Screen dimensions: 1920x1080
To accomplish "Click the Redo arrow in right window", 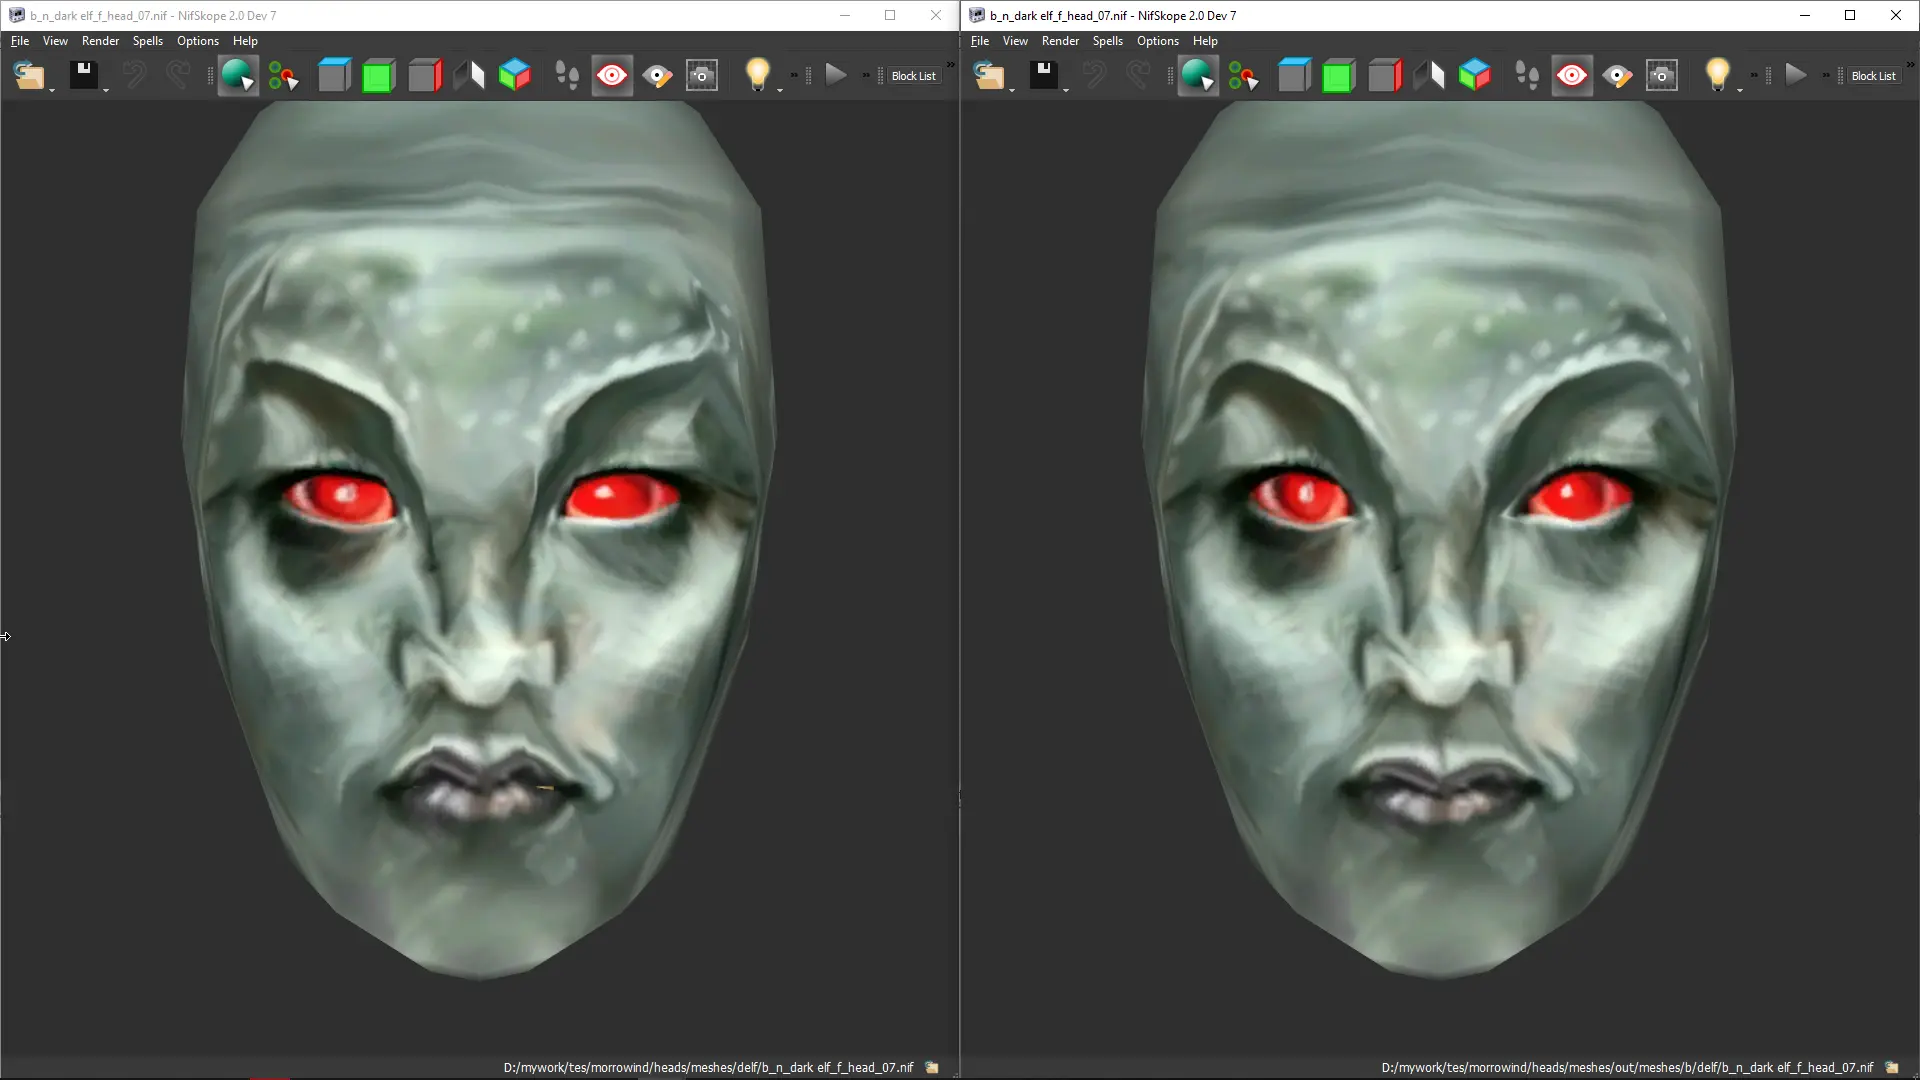I will point(1137,76).
